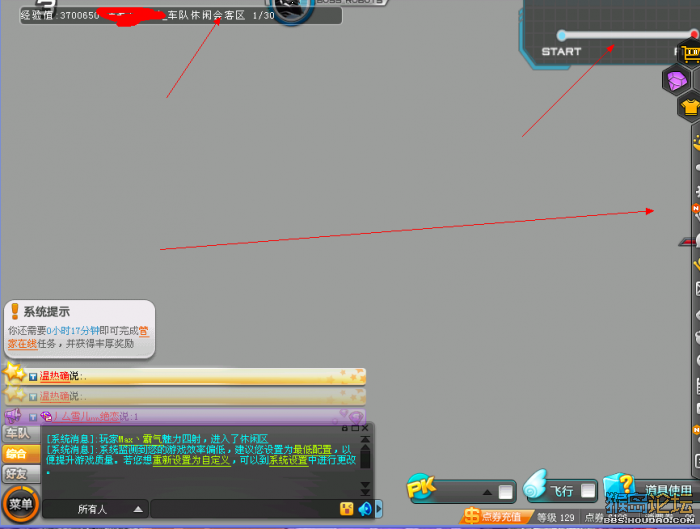This screenshot has height=529, width=700.
Task: Click the white race progress track line
Action: click(x=628, y=35)
